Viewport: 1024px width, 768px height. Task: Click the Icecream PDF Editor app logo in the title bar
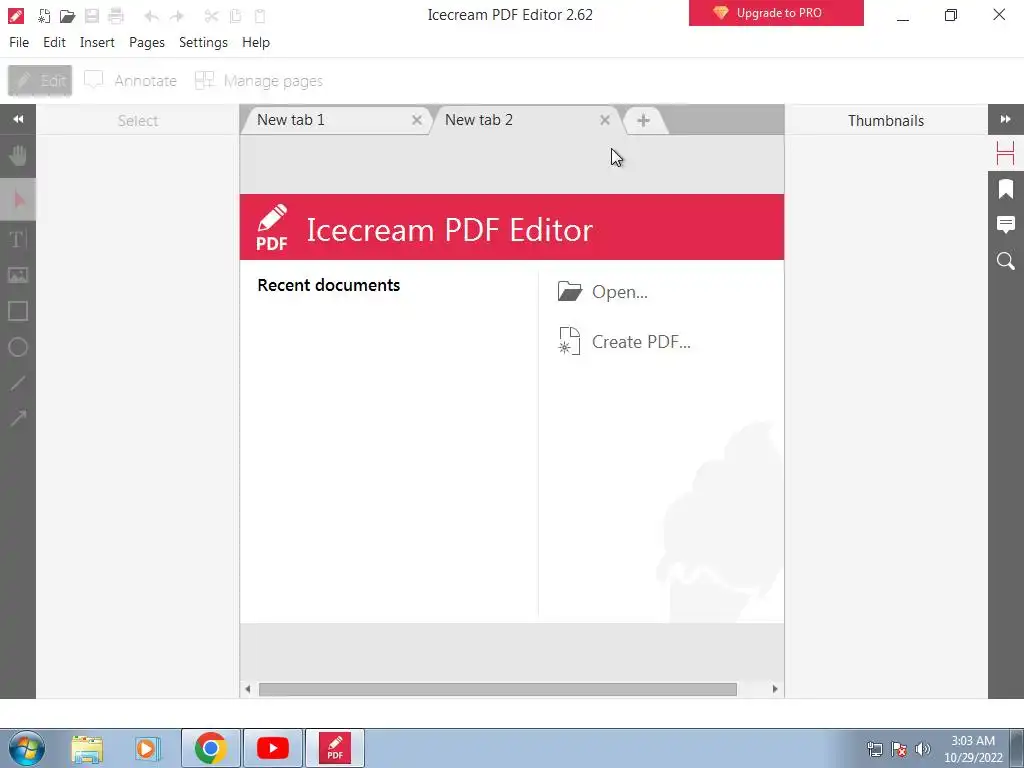click(15, 16)
